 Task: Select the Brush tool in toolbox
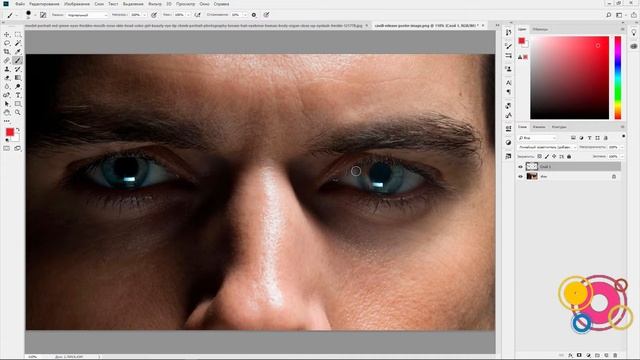point(18,60)
